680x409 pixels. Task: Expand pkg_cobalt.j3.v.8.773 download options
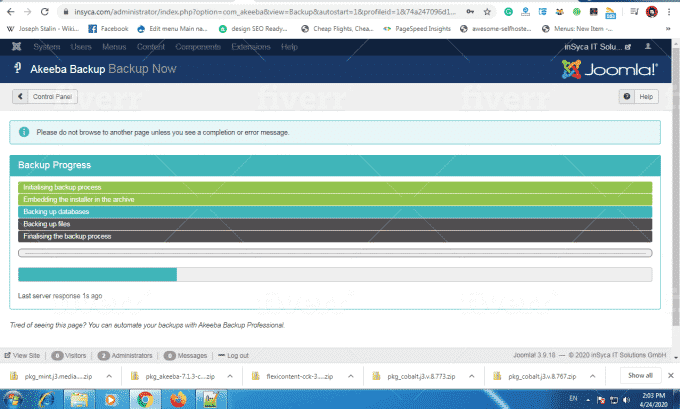pyautogui.click(x=471, y=376)
